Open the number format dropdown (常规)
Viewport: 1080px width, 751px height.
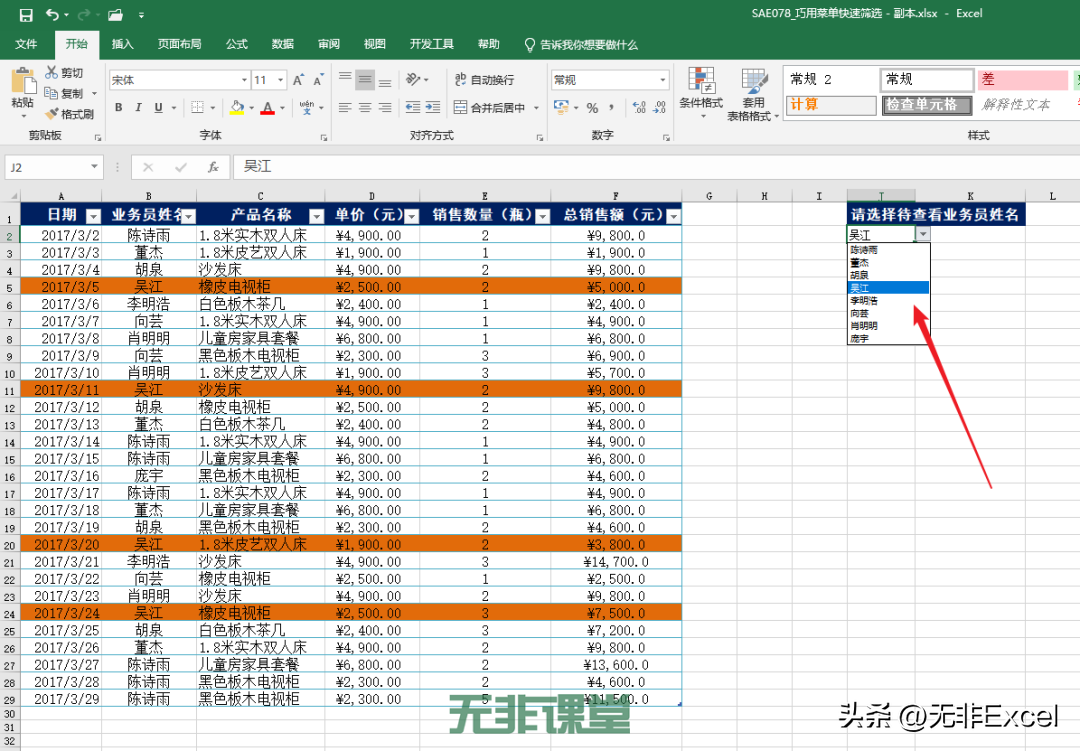[x=663, y=80]
